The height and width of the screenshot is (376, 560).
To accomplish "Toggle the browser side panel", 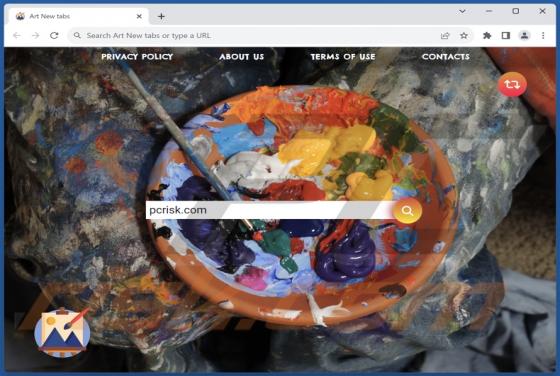I will pos(506,35).
